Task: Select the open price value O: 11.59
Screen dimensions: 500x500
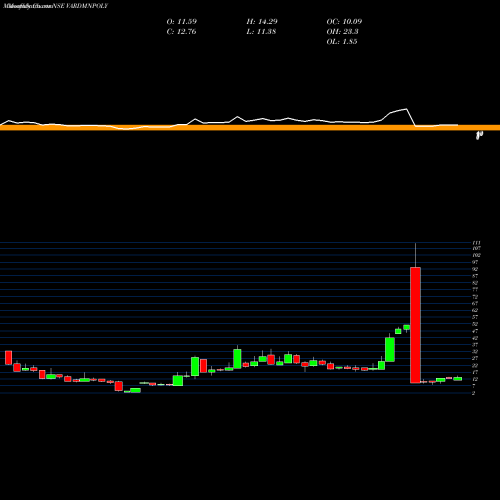Action: (182, 22)
